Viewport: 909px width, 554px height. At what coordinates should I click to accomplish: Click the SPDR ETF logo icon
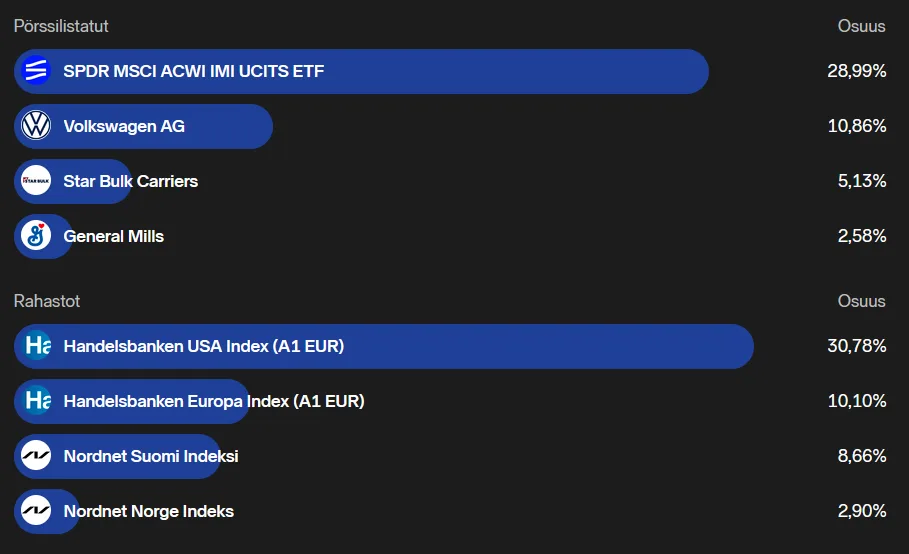(x=36, y=71)
